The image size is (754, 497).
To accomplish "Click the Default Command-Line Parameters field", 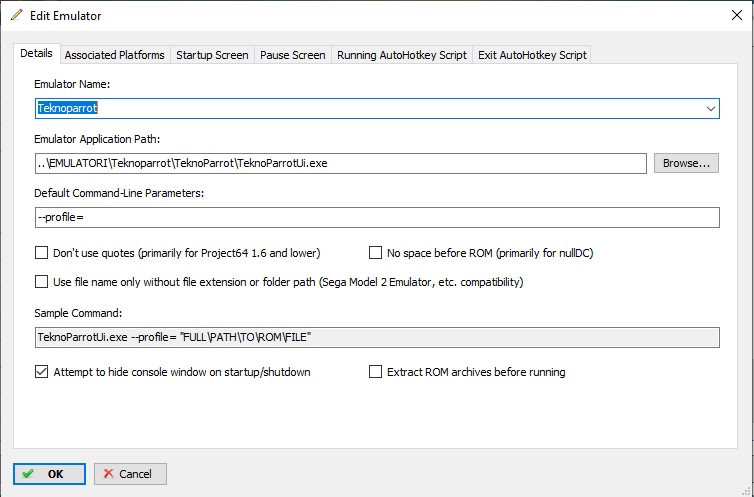I will point(377,217).
